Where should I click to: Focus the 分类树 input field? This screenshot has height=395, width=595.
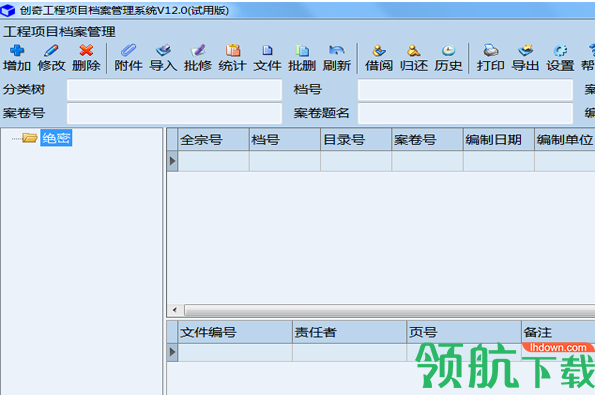click(175, 90)
